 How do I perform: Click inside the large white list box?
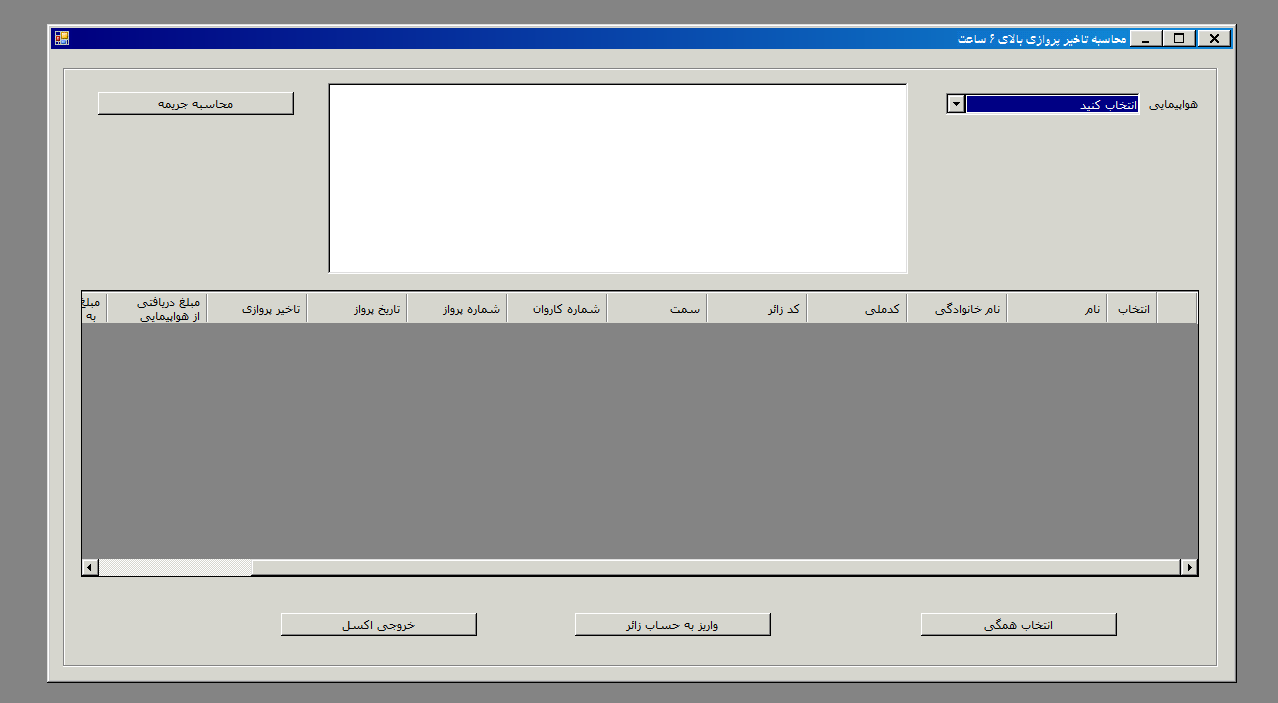pos(617,178)
